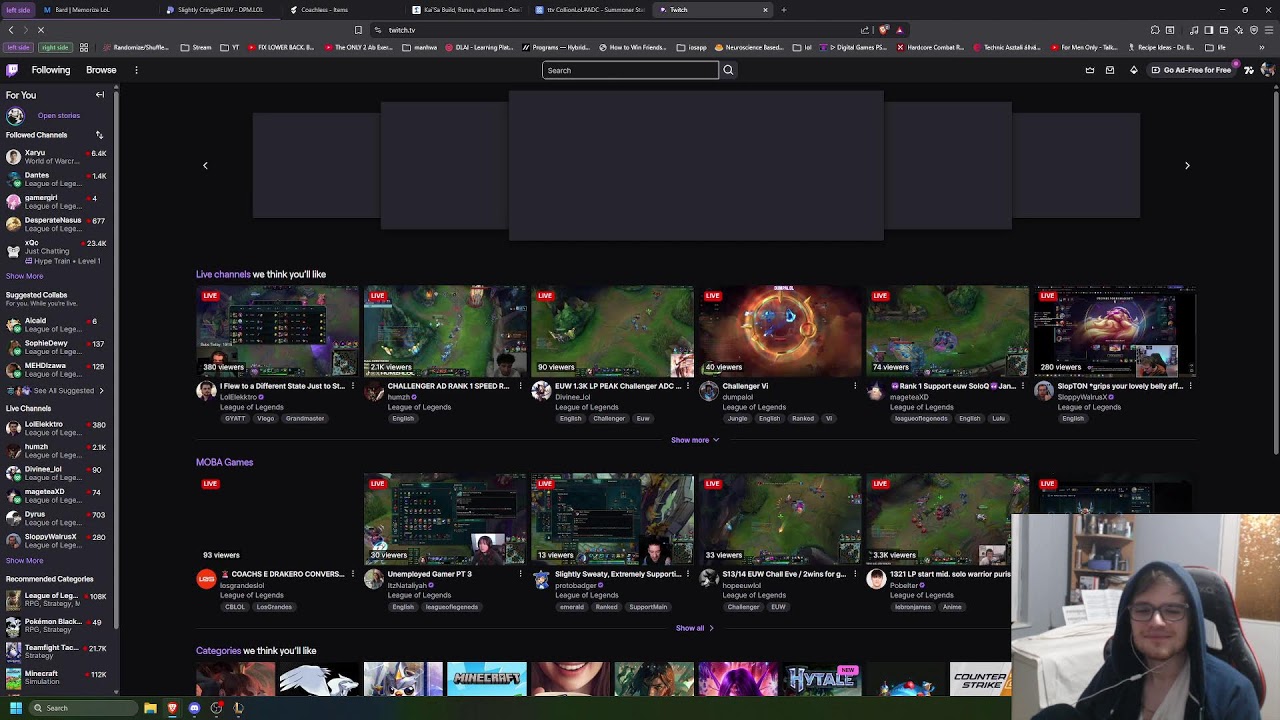
Task: Click sidebar scrollbar down arrow
Action: [116, 691]
